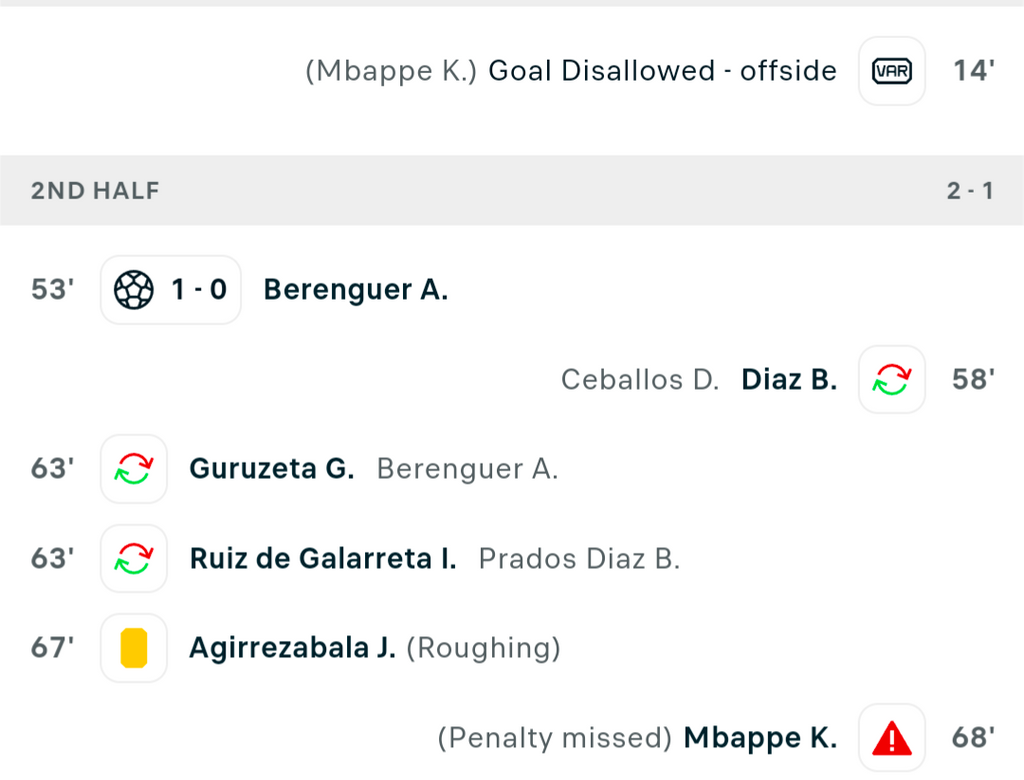
Task: Click the Ruiz de Galarreta substitution icon
Action: (x=134, y=559)
